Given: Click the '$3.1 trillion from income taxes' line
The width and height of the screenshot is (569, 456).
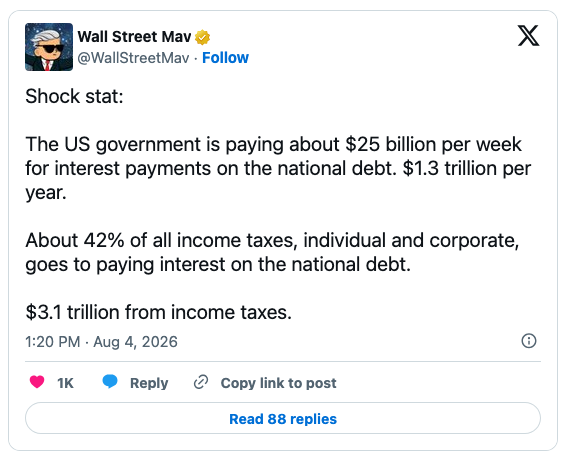Looking at the screenshot, I should tap(159, 312).
